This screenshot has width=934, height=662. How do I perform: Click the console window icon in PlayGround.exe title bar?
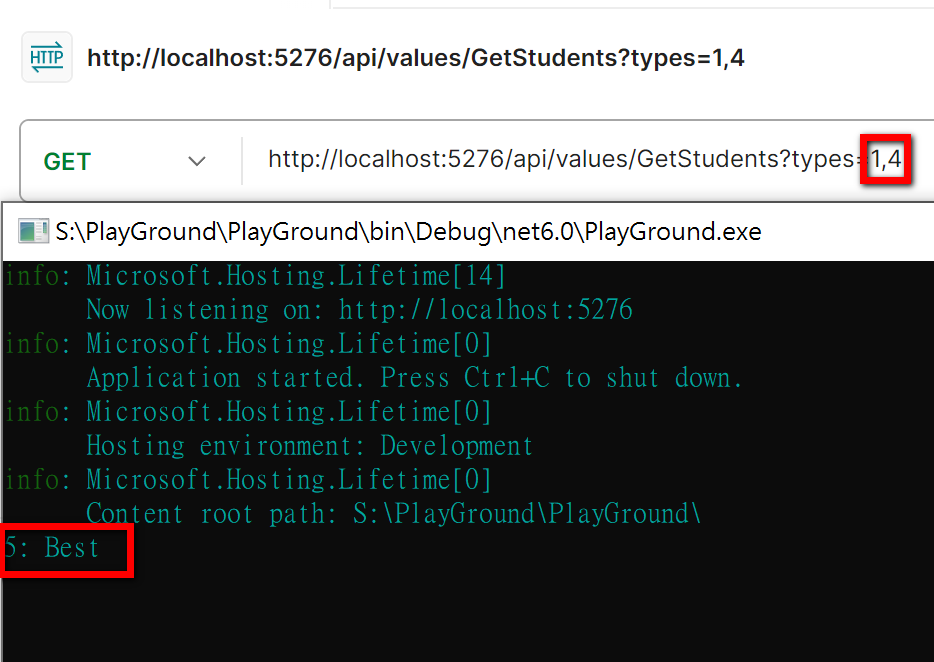[33, 231]
